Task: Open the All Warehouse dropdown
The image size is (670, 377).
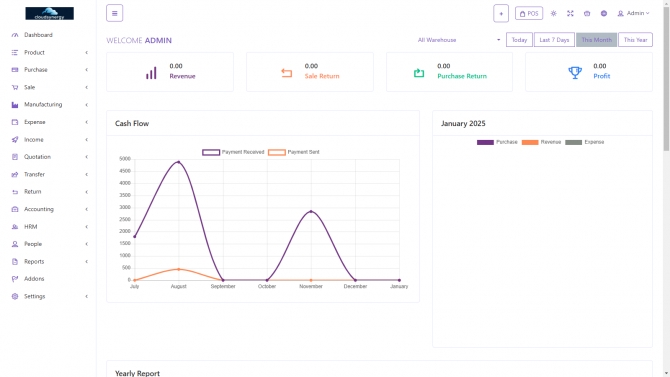Action: point(459,40)
